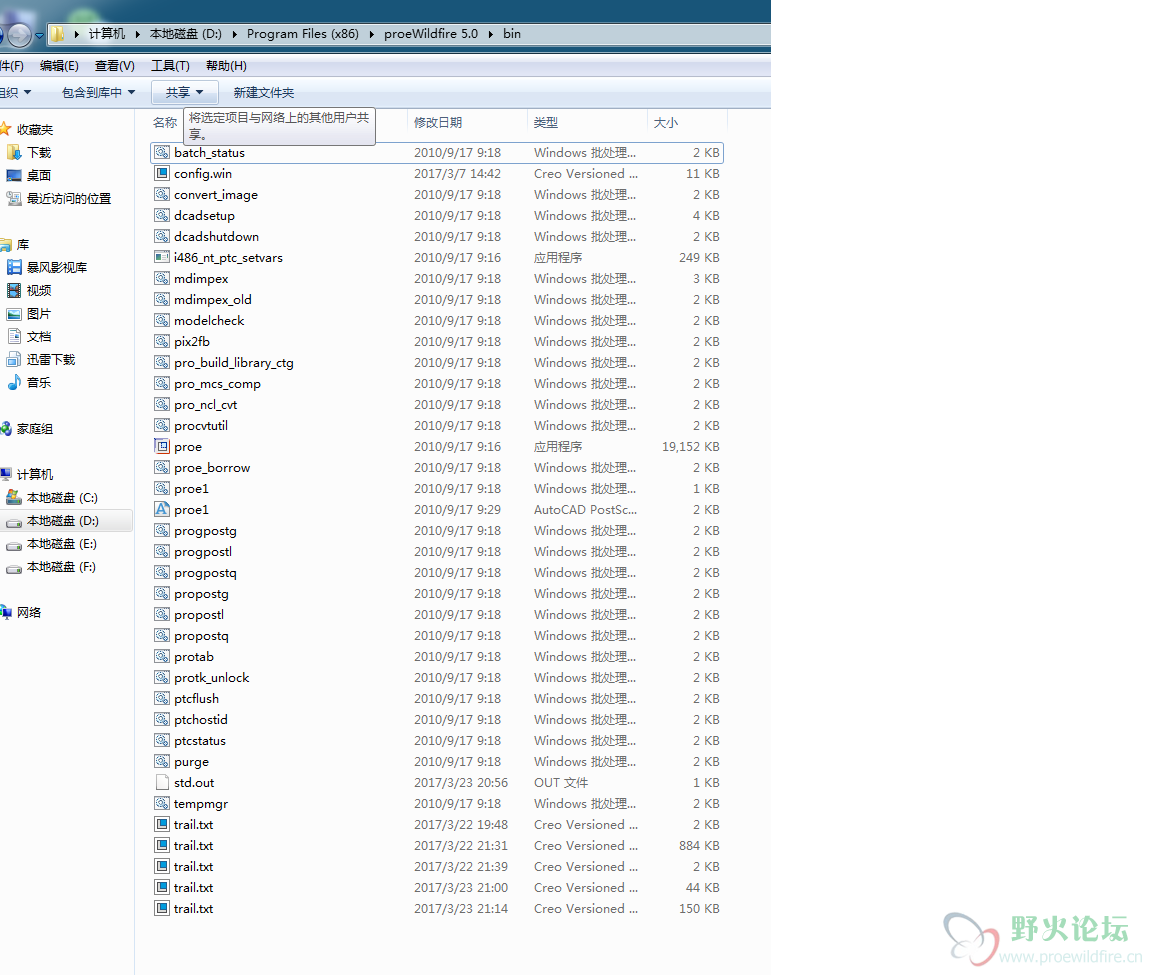The image size is (1152, 975).
Task: Sort by 类型 column header
Action: [587, 123]
